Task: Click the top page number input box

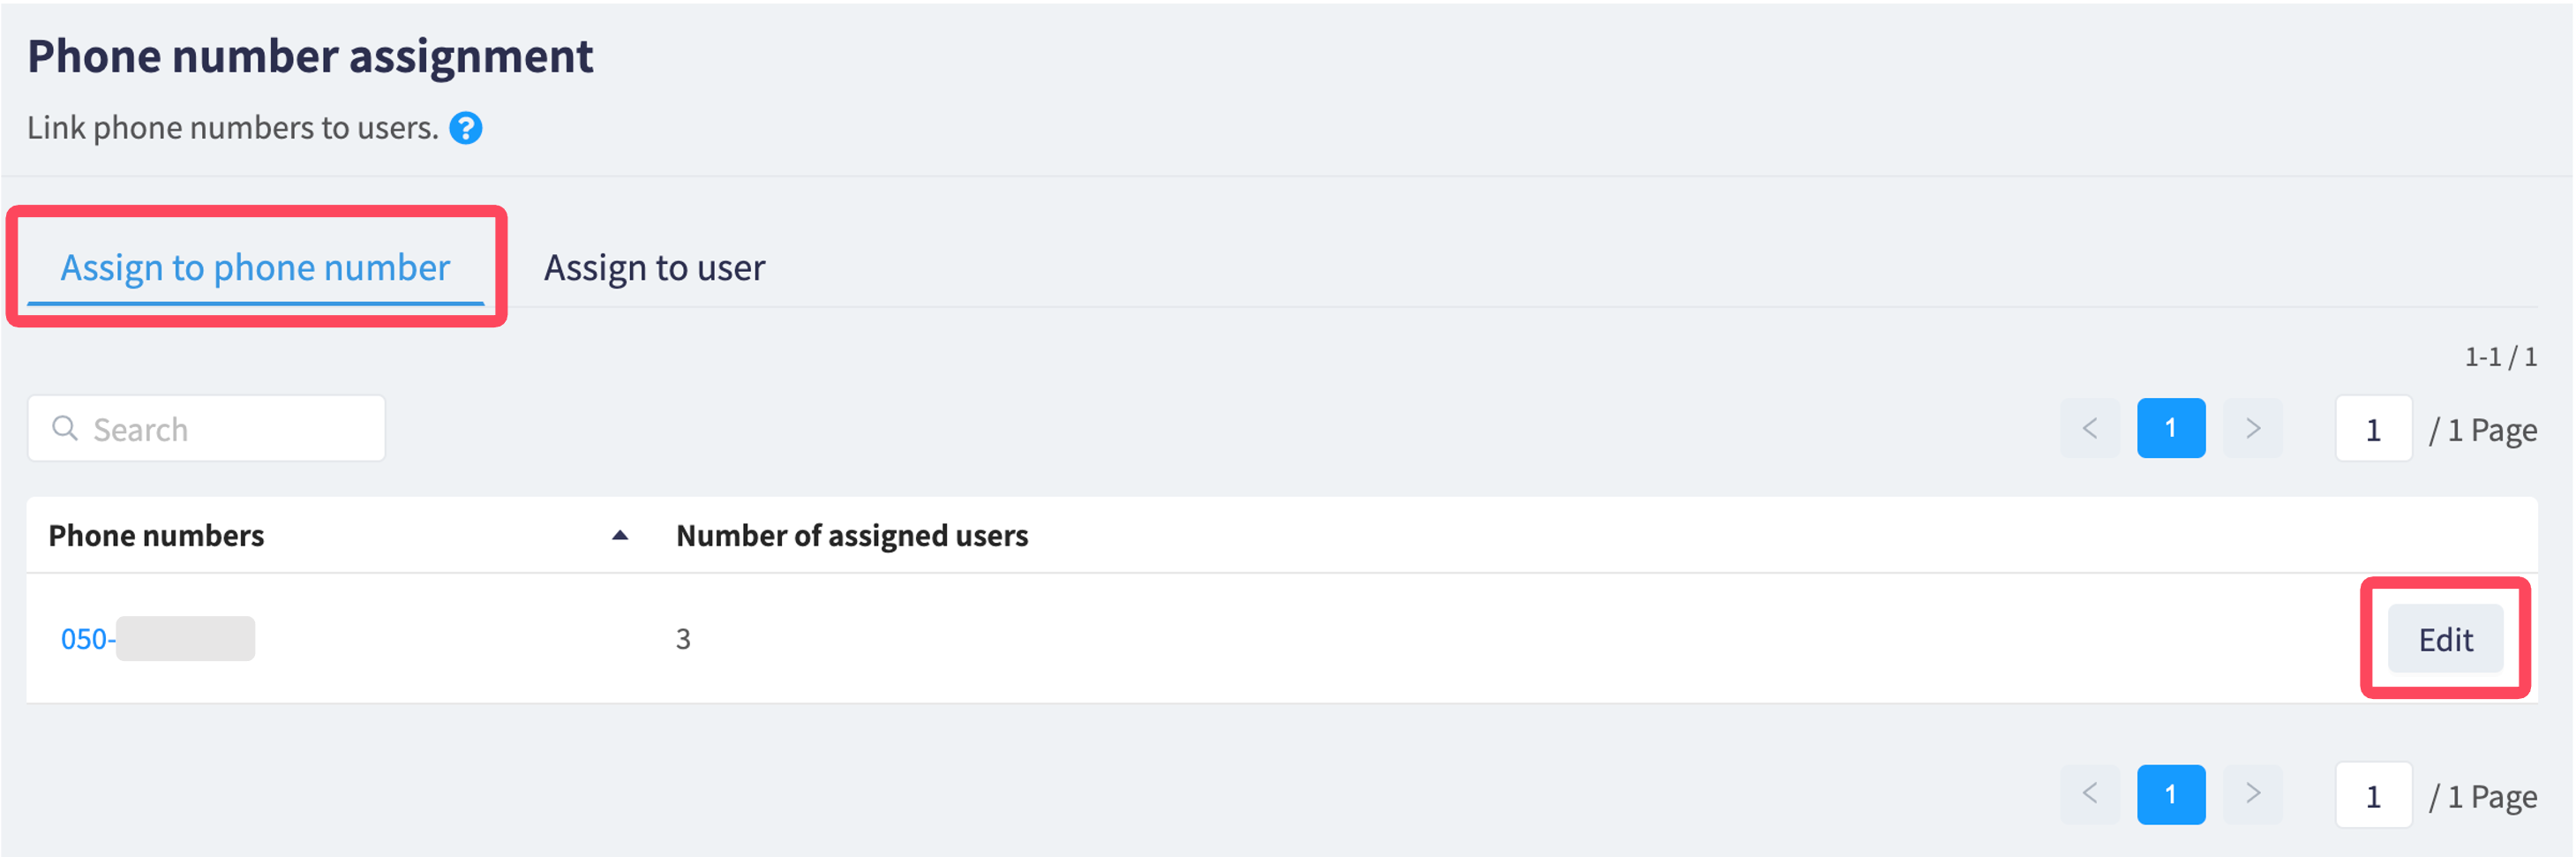Action: pyautogui.click(x=2373, y=429)
